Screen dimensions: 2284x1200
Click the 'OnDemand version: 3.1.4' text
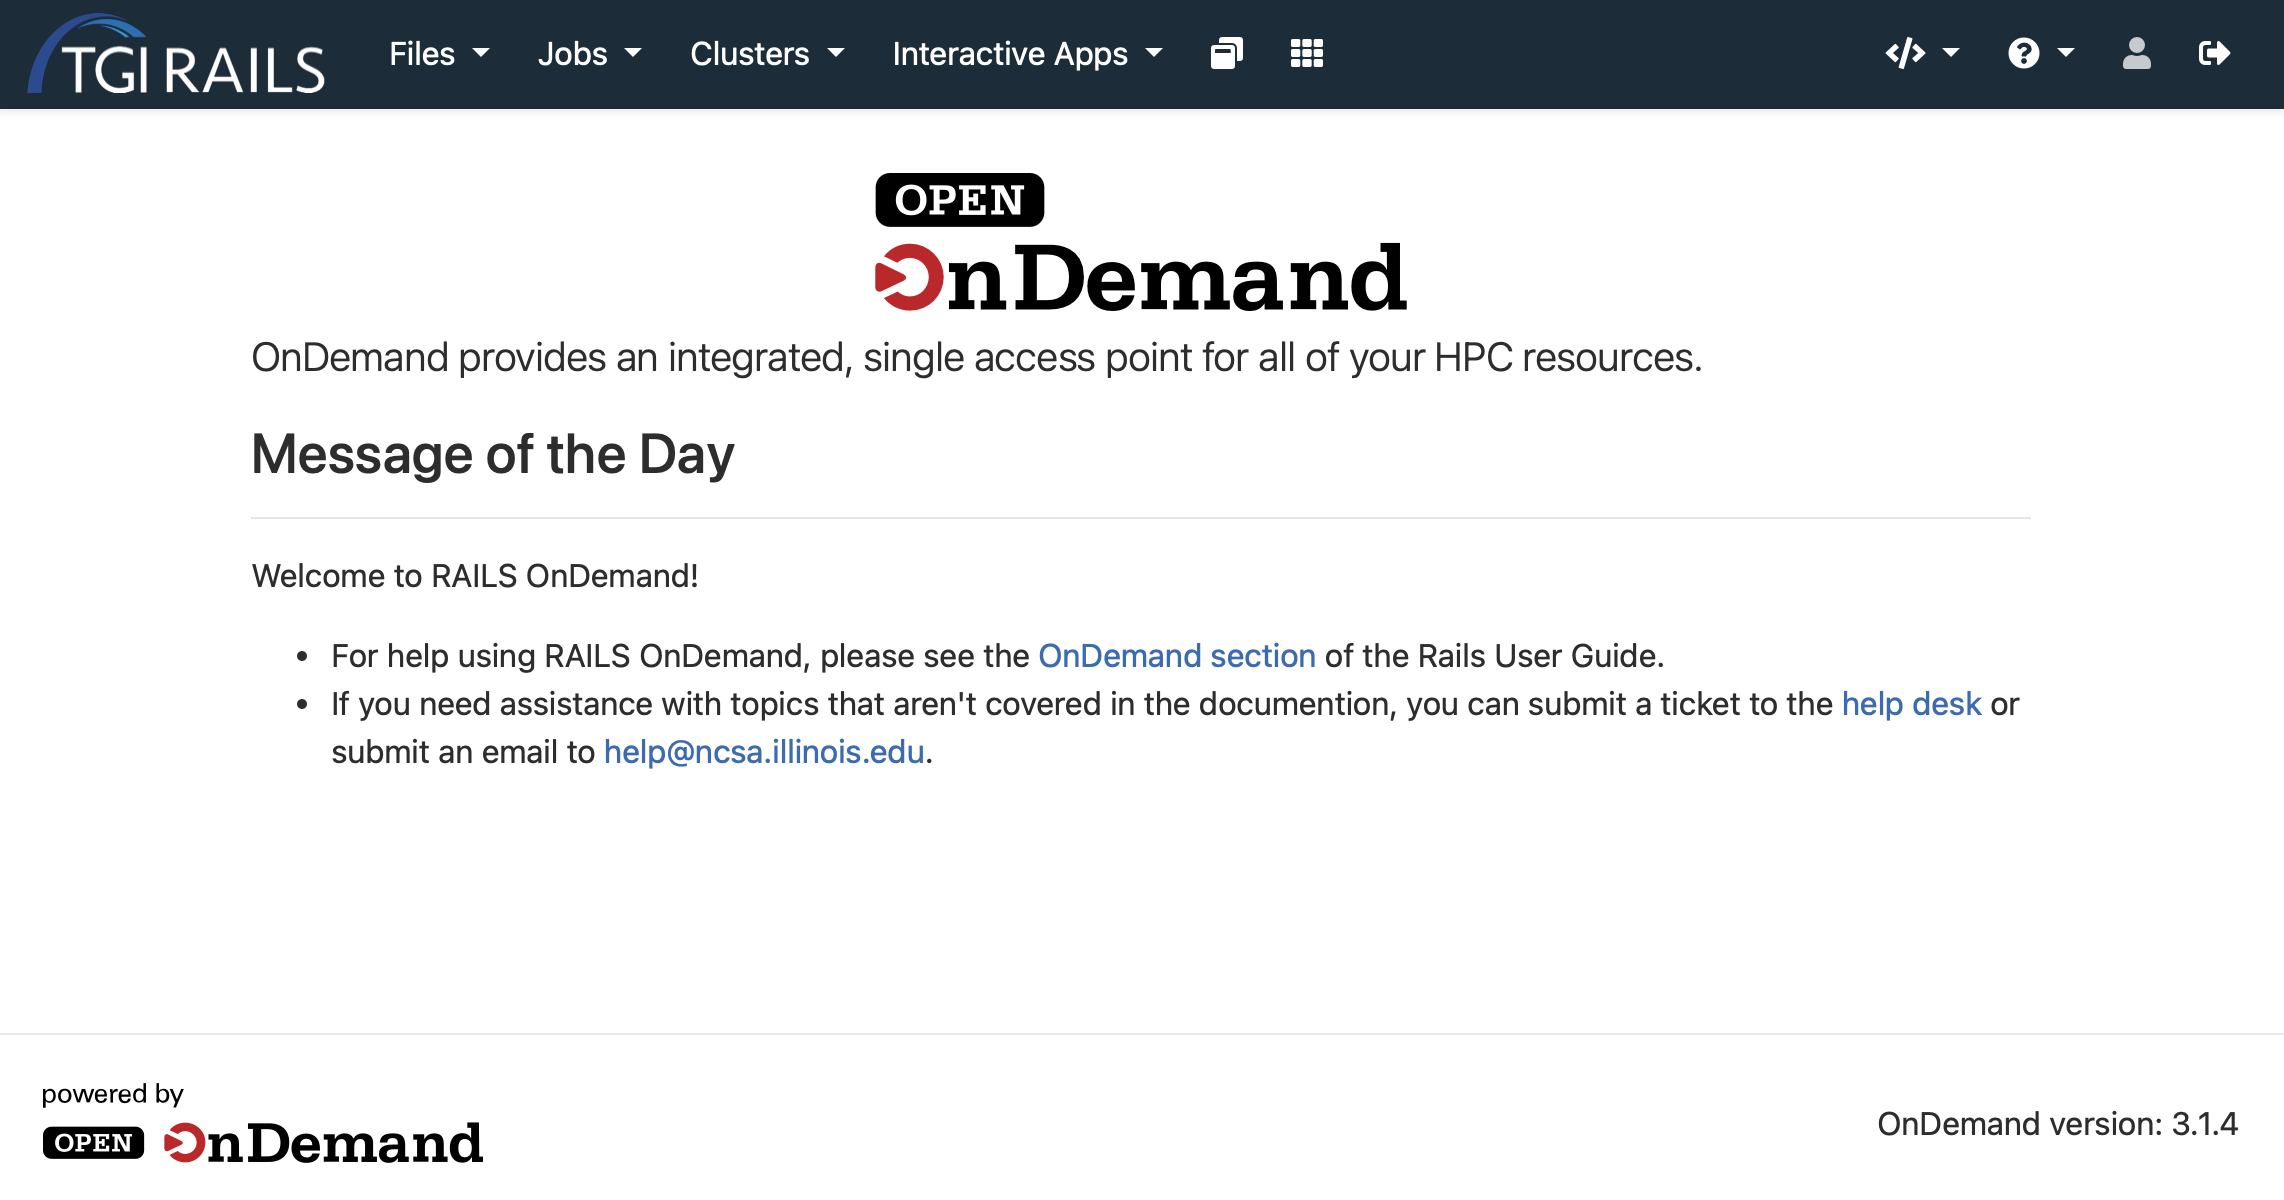pos(2057,1124)
